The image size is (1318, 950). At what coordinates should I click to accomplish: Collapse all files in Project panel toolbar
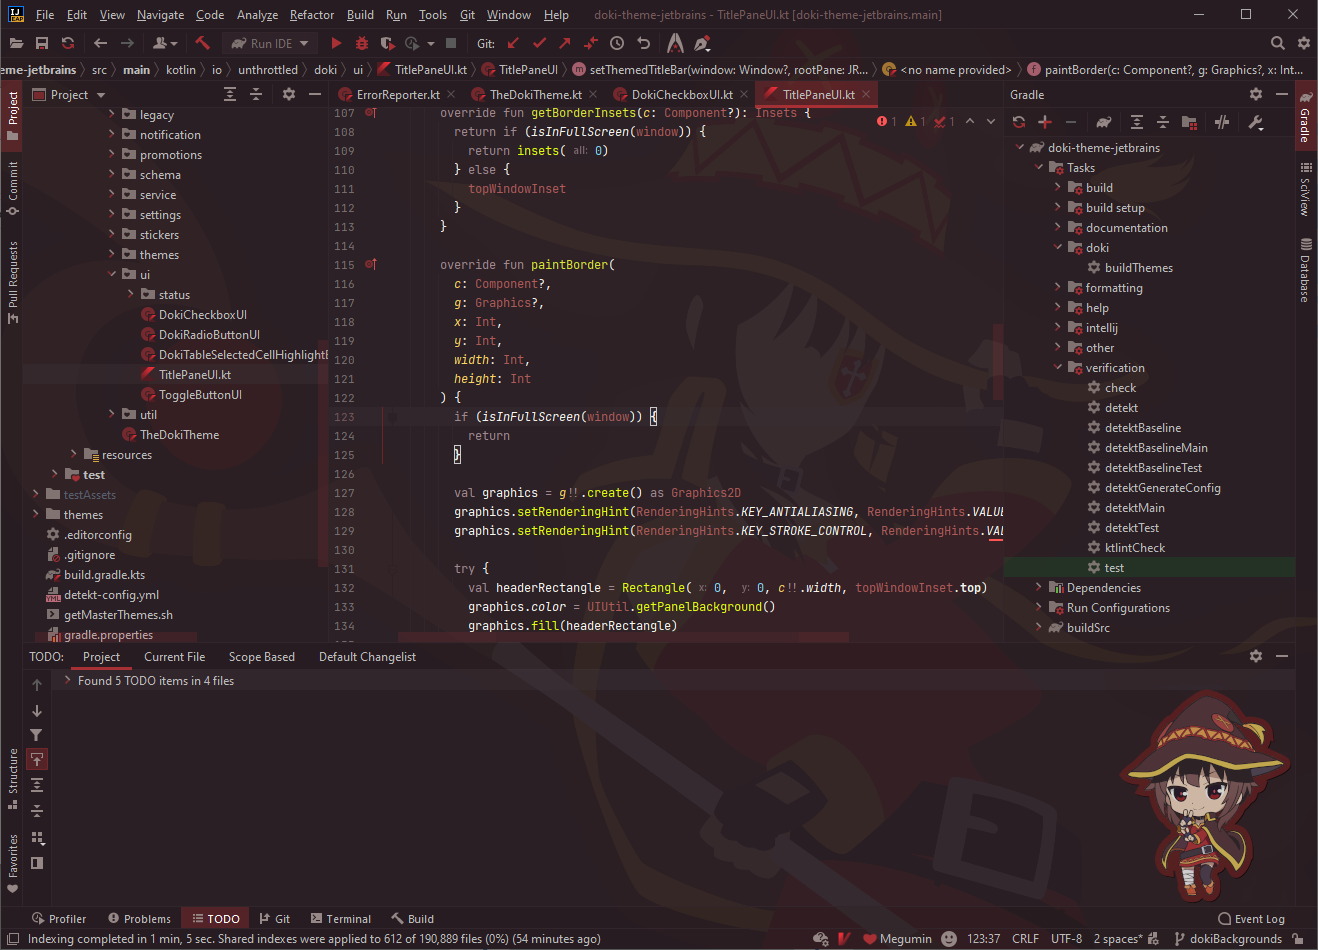pos(256,94)
